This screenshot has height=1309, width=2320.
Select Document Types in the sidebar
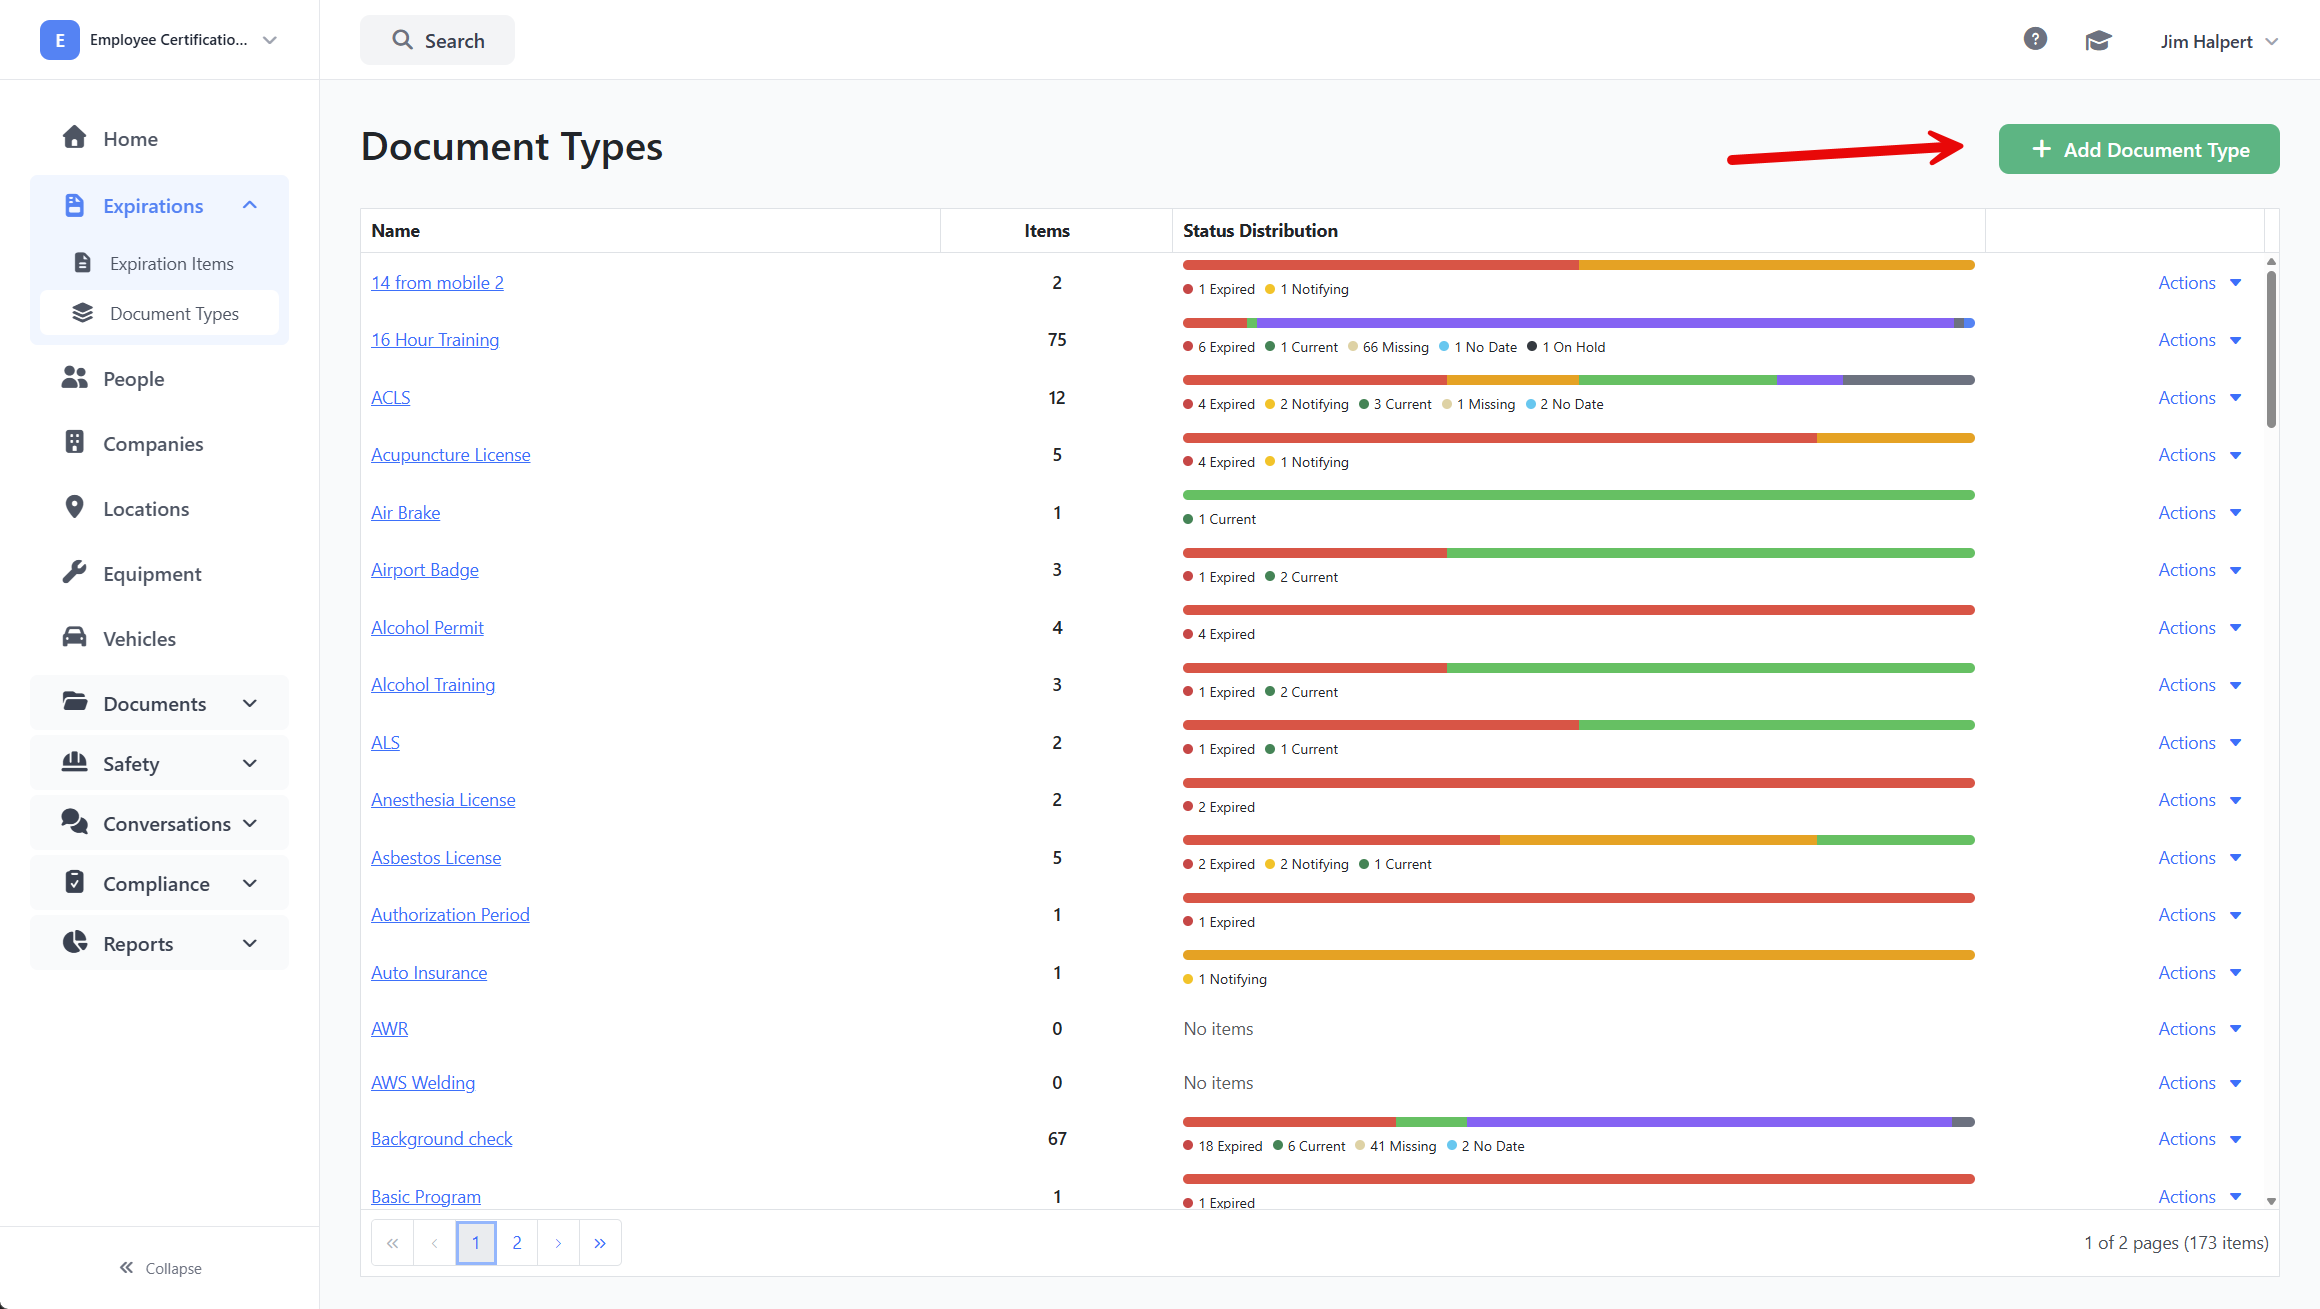160,313
